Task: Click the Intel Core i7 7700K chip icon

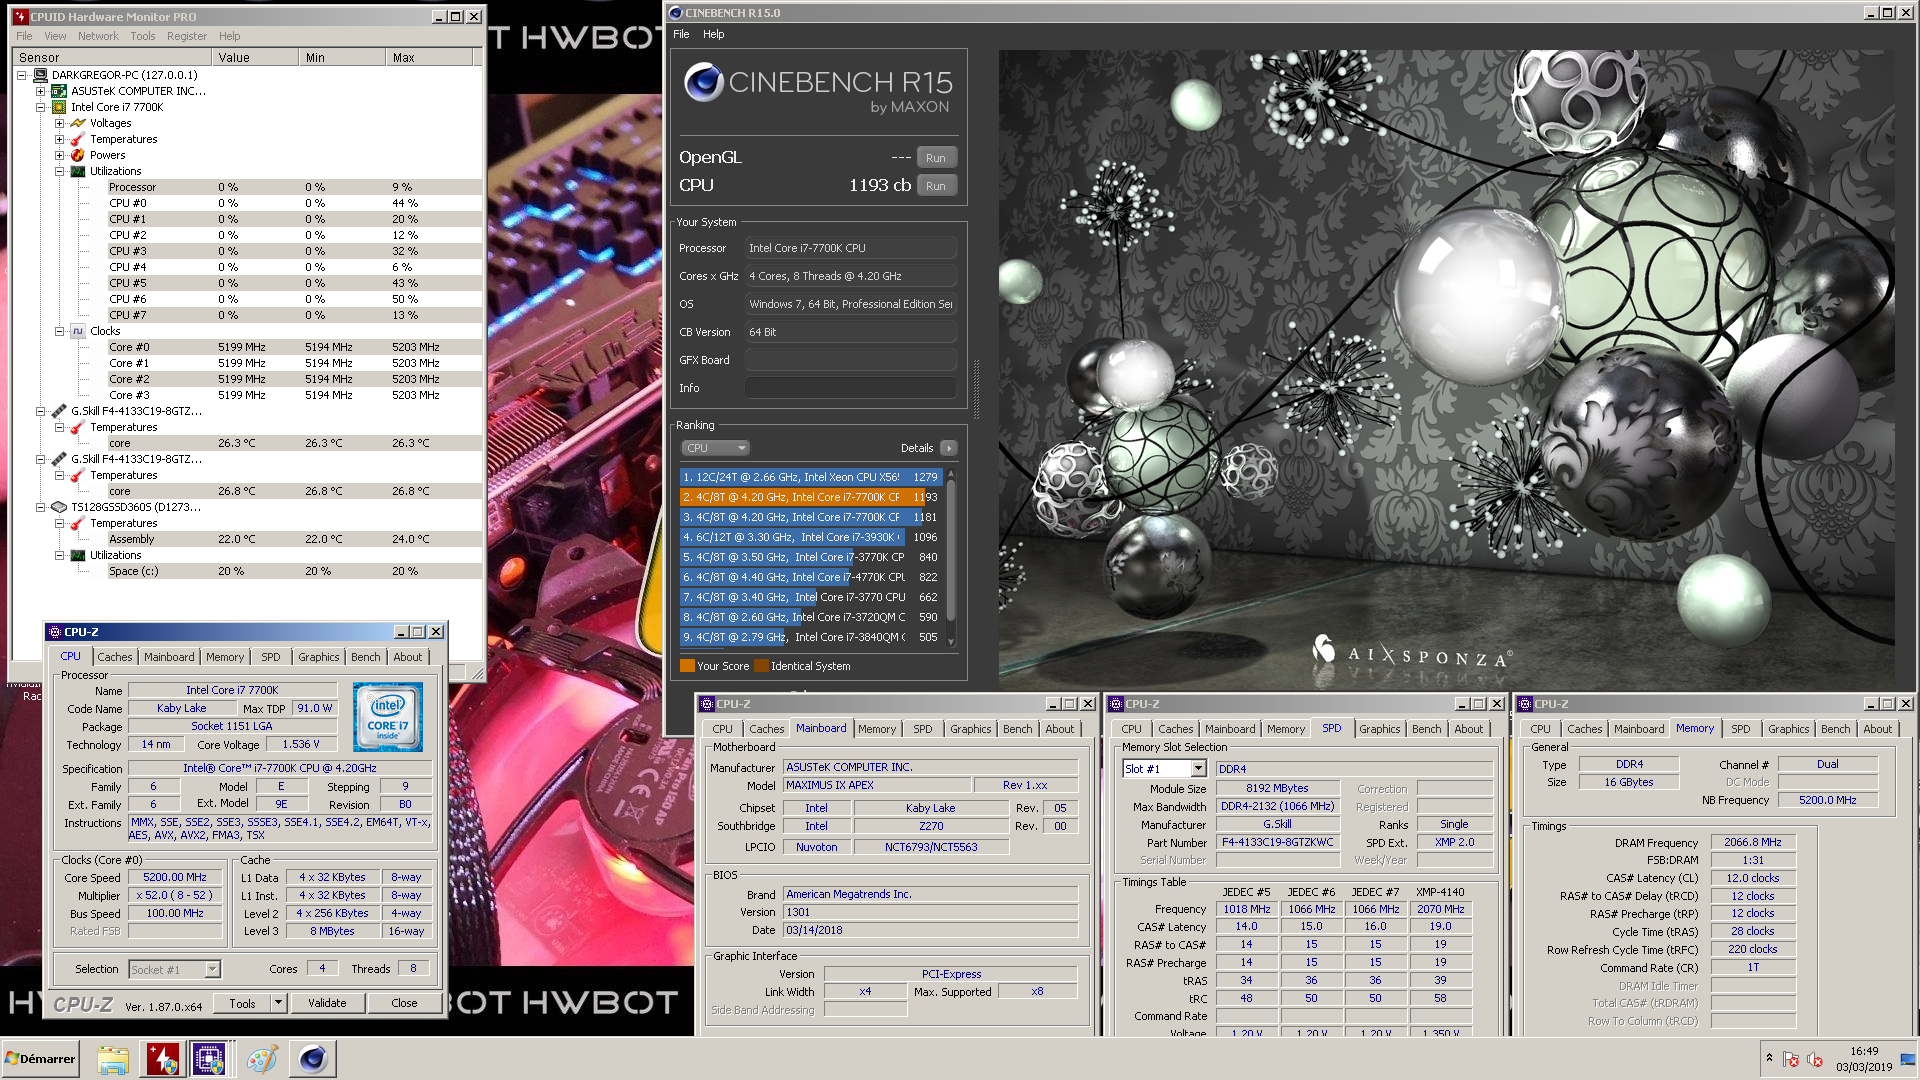Action: point(59,107)
